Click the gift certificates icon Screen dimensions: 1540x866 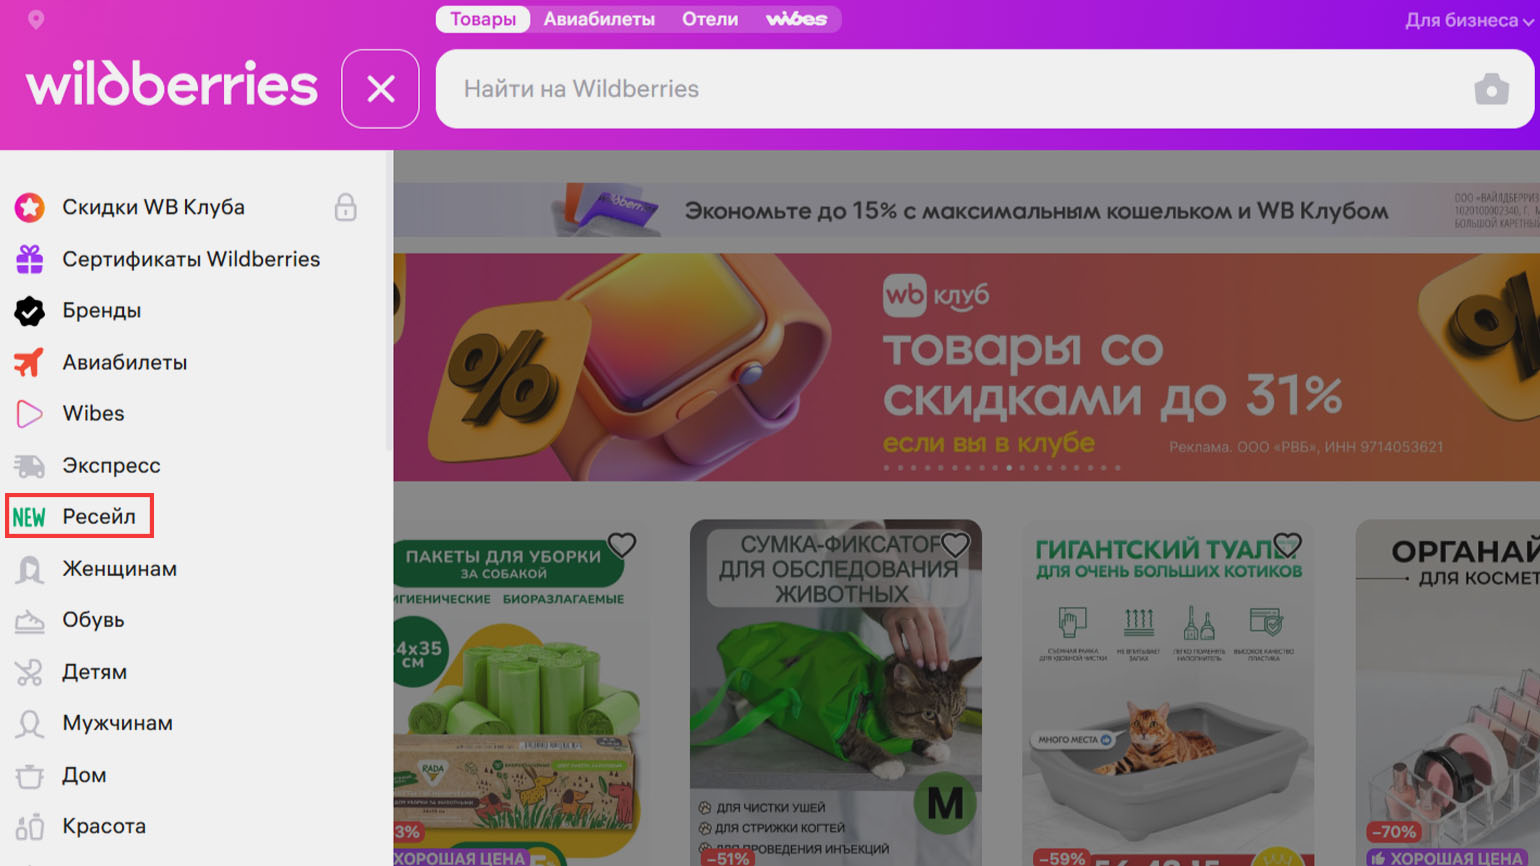[30, 259]
